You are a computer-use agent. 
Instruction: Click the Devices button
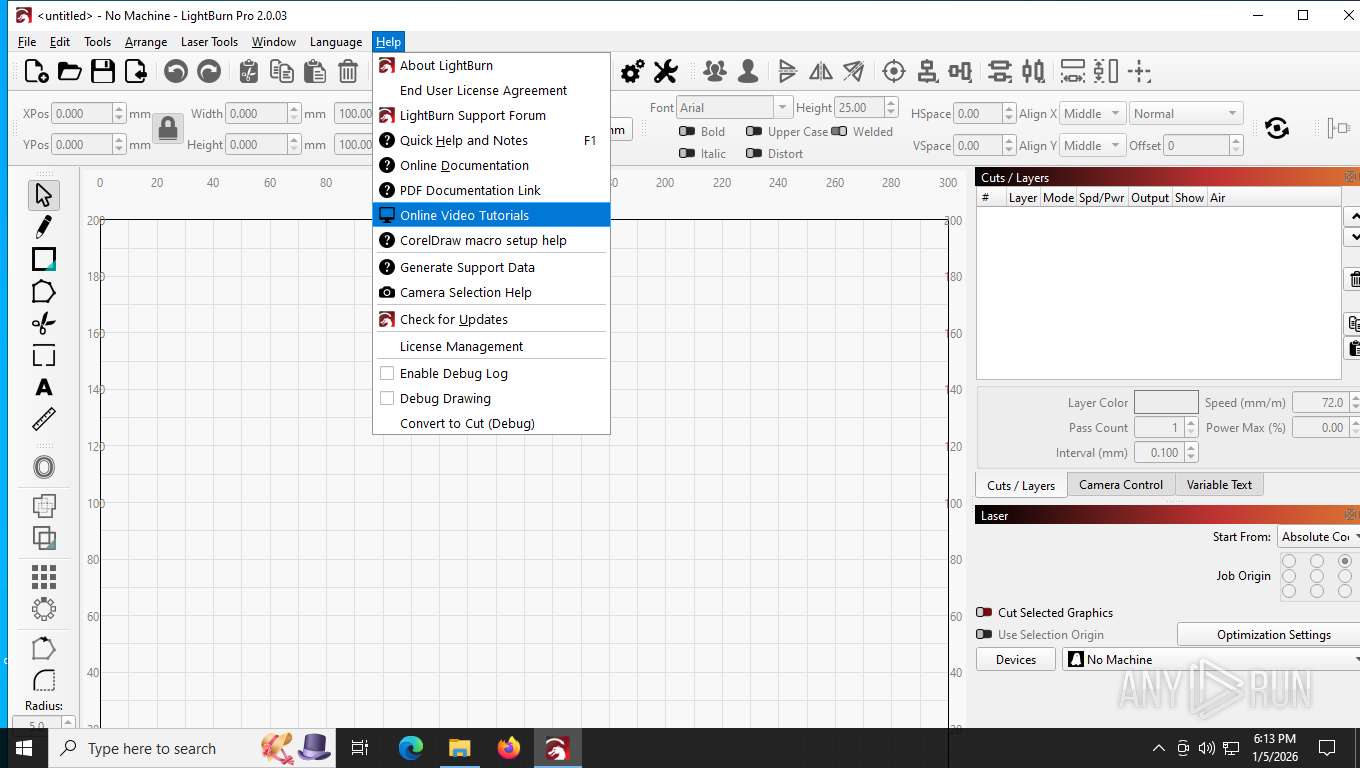1016,659
